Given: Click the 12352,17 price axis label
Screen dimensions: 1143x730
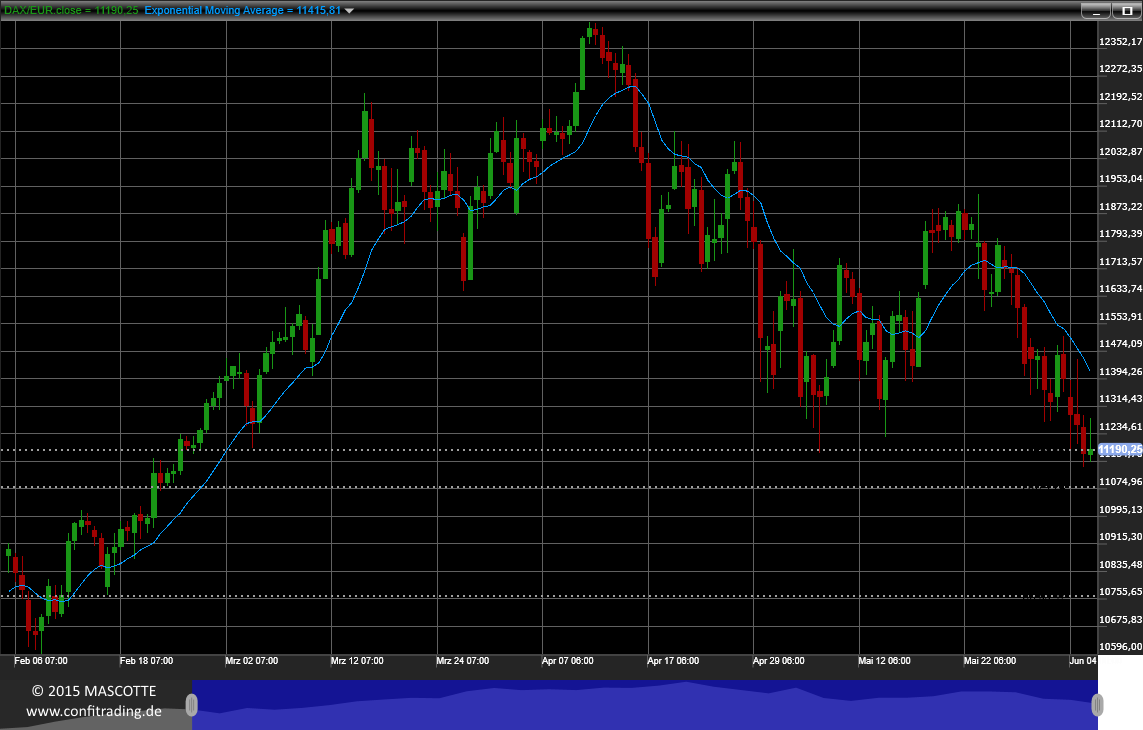Looking at the screenshot, I should pyautogui.click(x=1120, y=42).
